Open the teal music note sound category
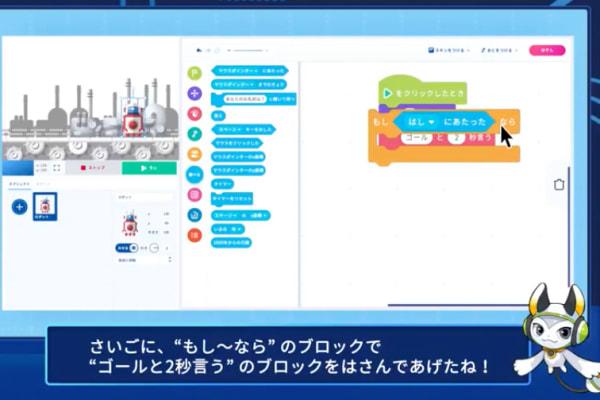The width and height of the screenshot is (600, 400). [194, 134]
